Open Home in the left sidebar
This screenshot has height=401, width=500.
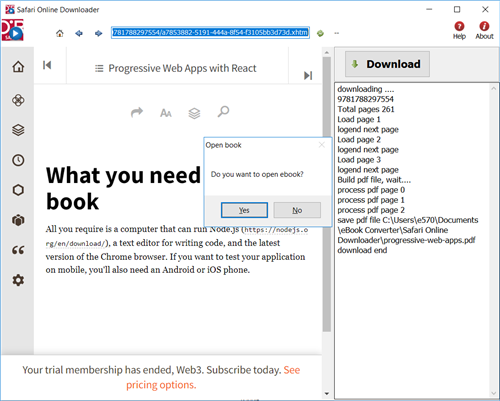18,67
